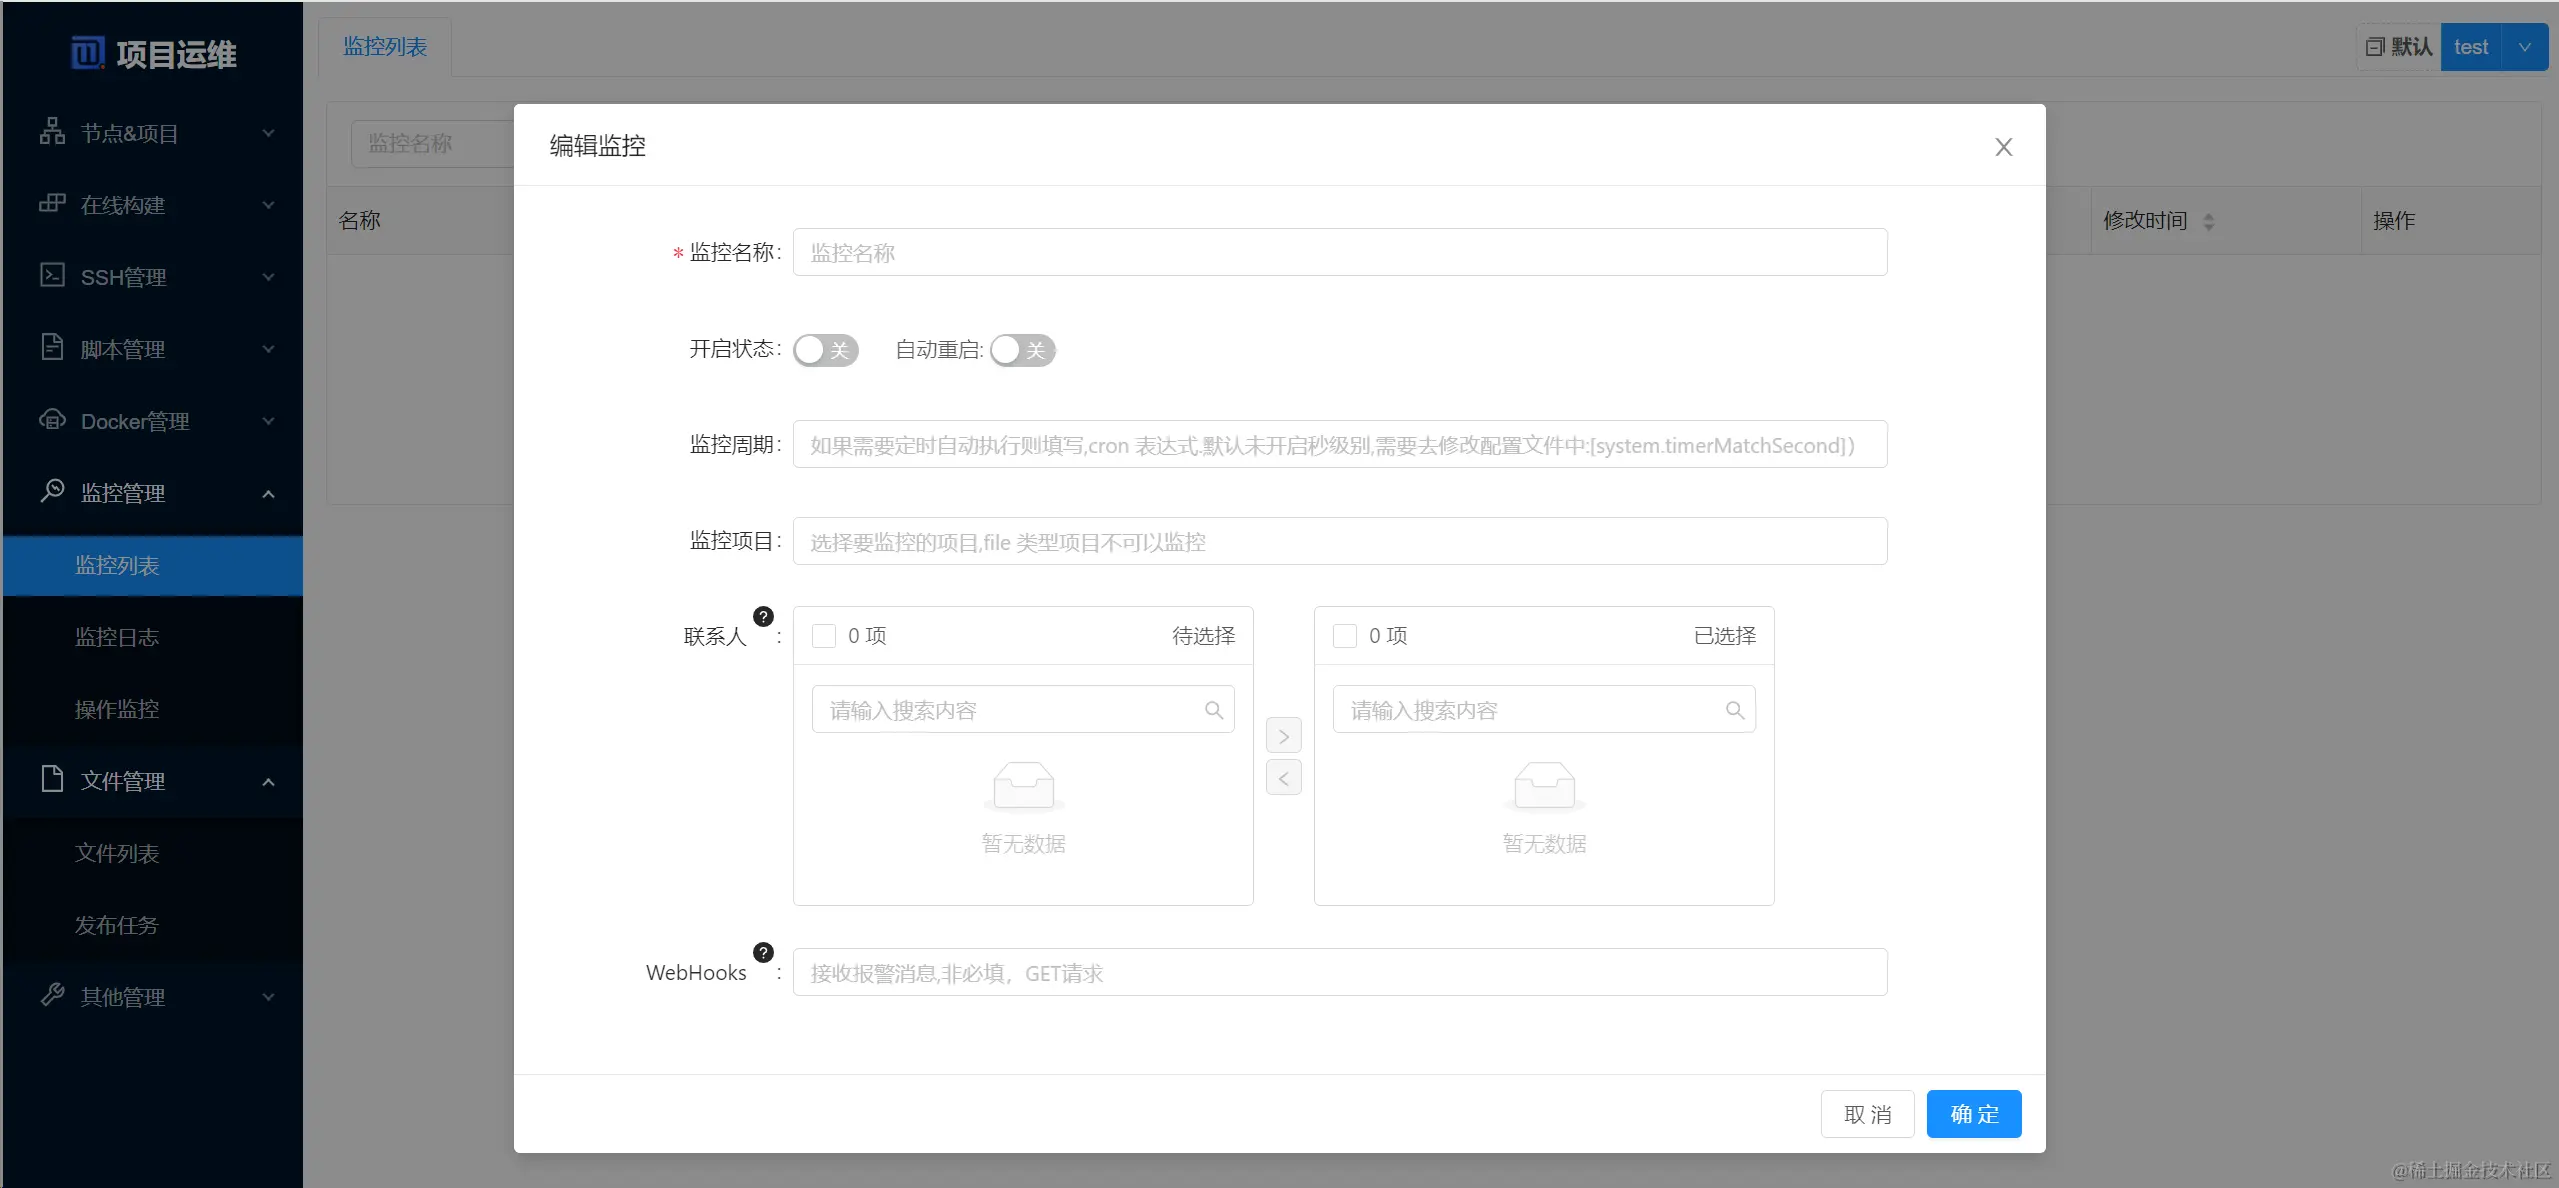
Task: Open the 监控项目 selection dropdown
Action: click(1339, 542)
